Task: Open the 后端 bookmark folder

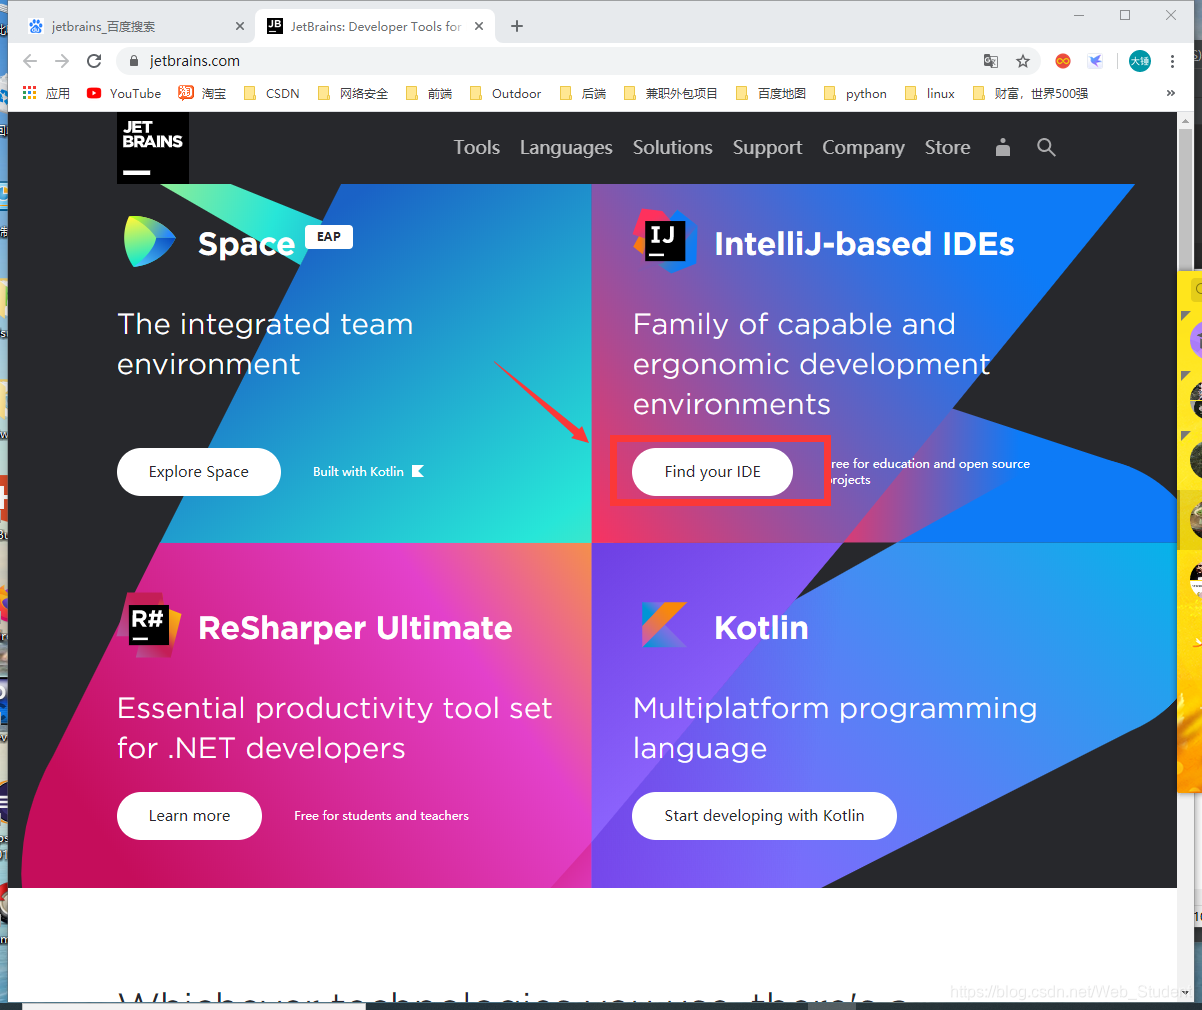Action: [582, 93]
